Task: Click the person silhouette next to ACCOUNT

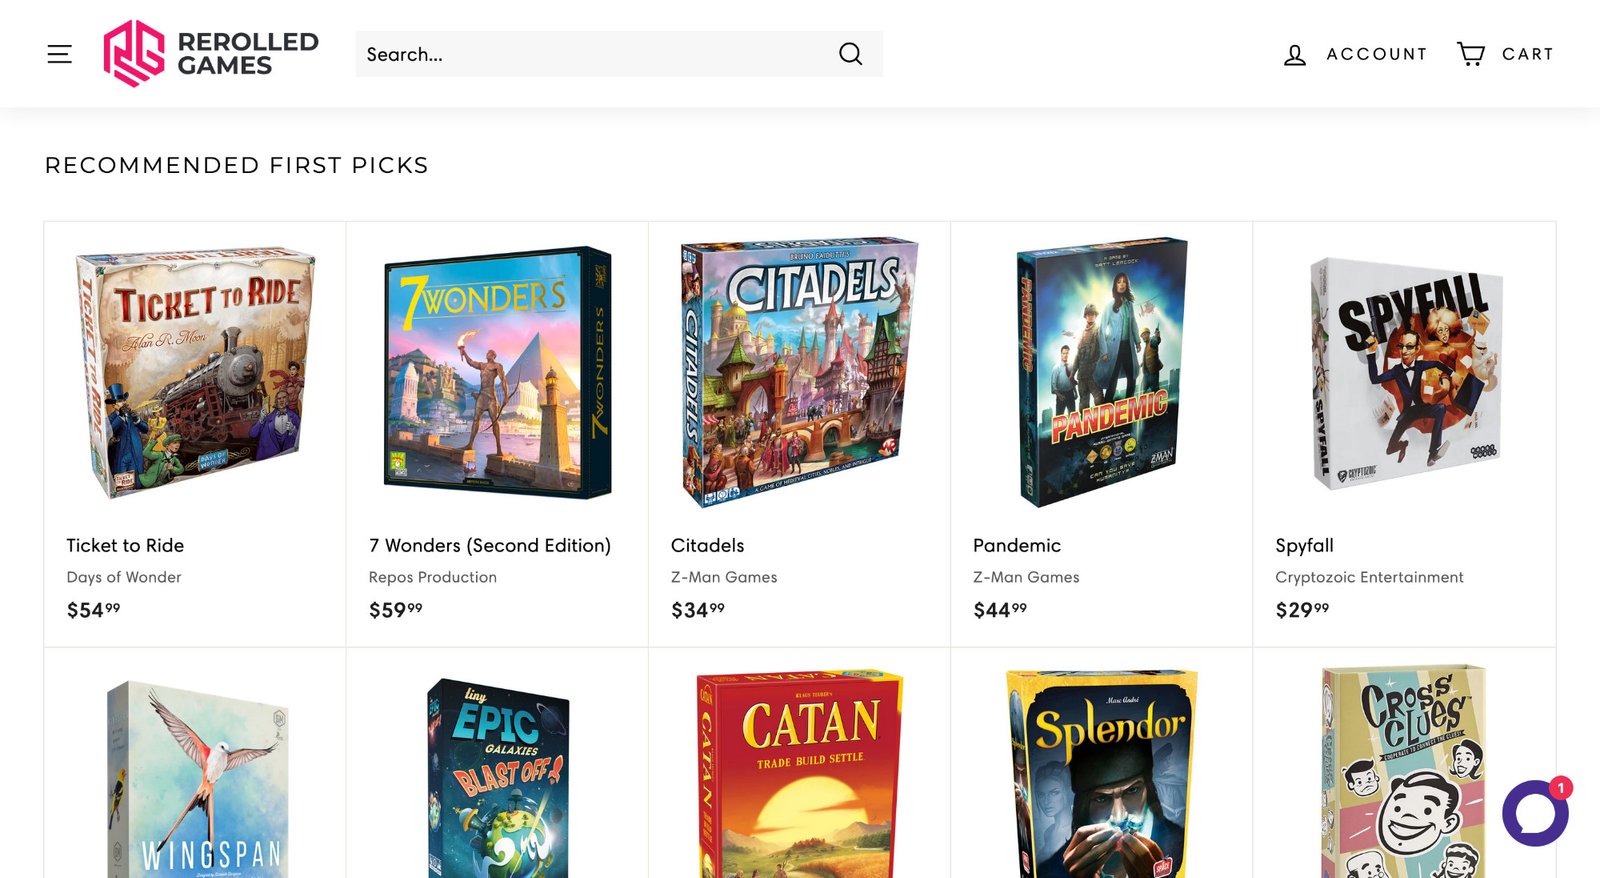Action: (x=1294, y=54)
